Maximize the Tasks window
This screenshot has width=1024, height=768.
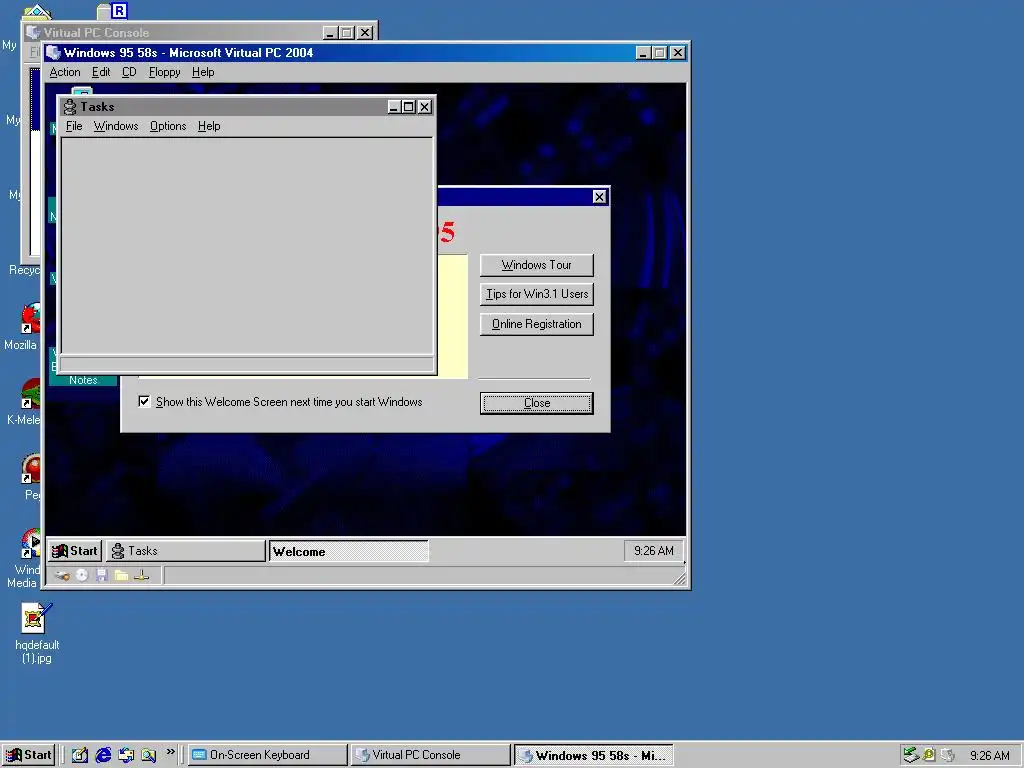tap(409, 106)
